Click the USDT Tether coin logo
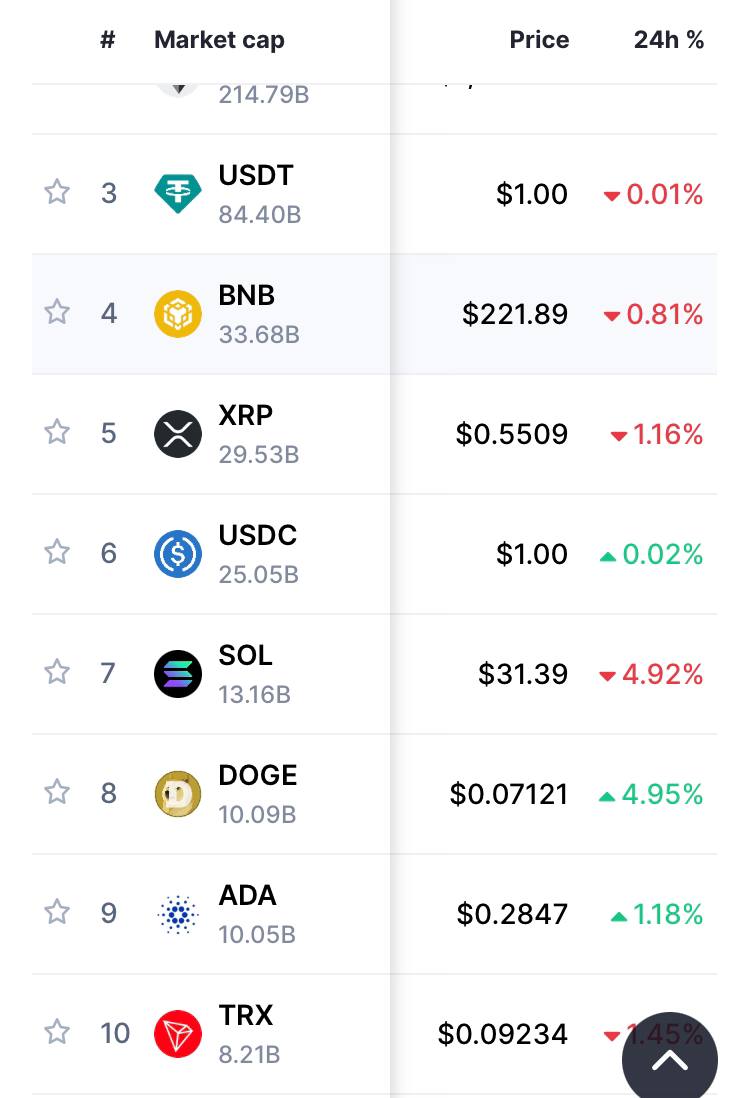 pos(178,193)
